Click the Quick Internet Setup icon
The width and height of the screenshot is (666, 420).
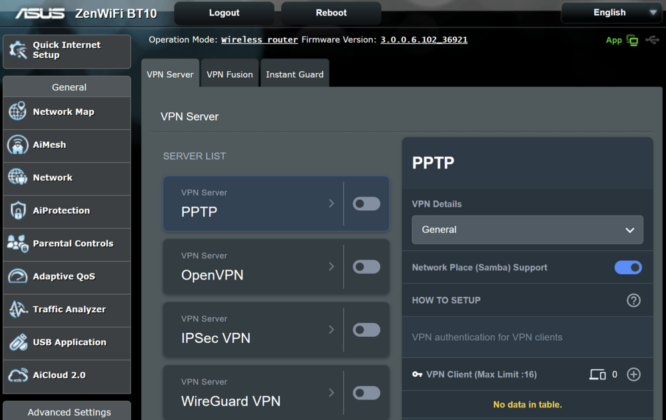click(18, 50)
